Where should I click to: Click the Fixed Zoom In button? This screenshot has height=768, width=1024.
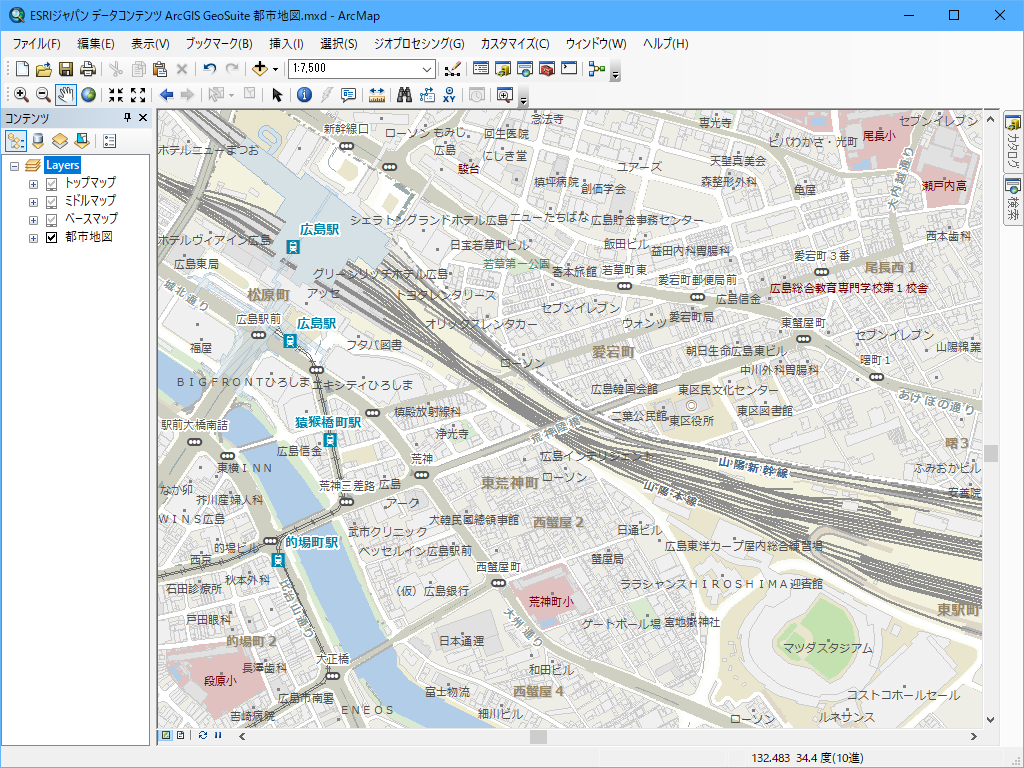116,95
